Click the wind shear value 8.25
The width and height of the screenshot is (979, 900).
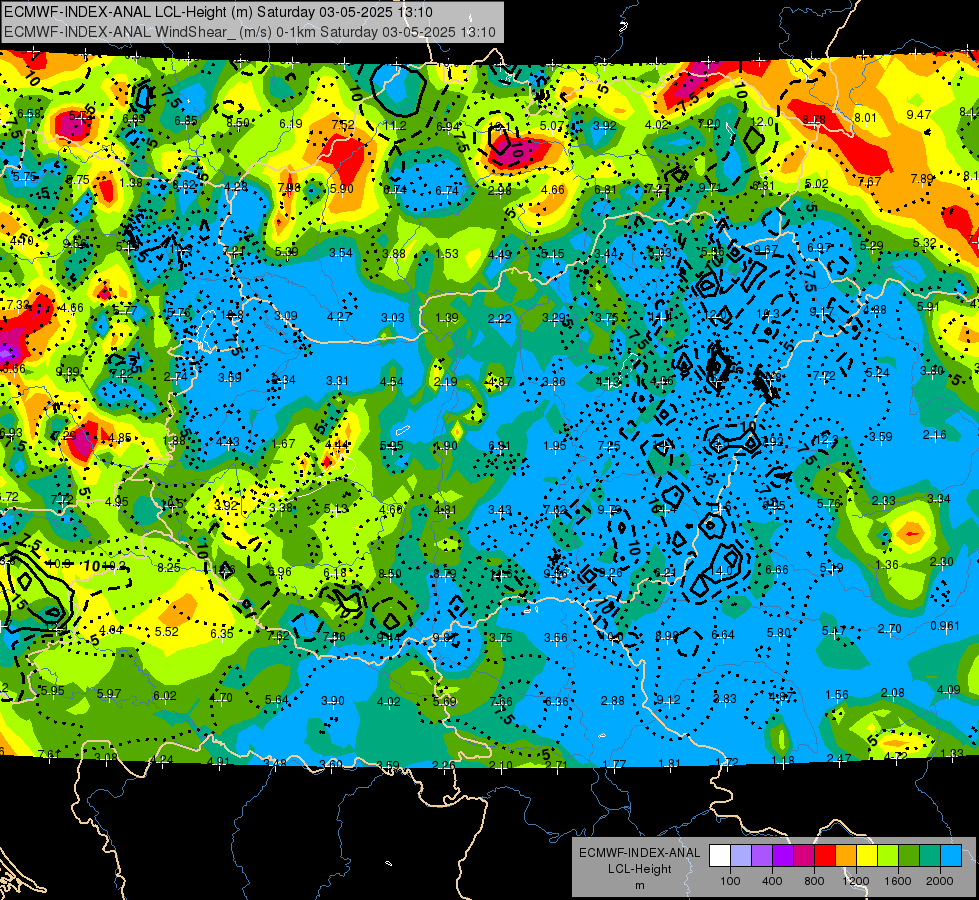click(x=169, y=568)
